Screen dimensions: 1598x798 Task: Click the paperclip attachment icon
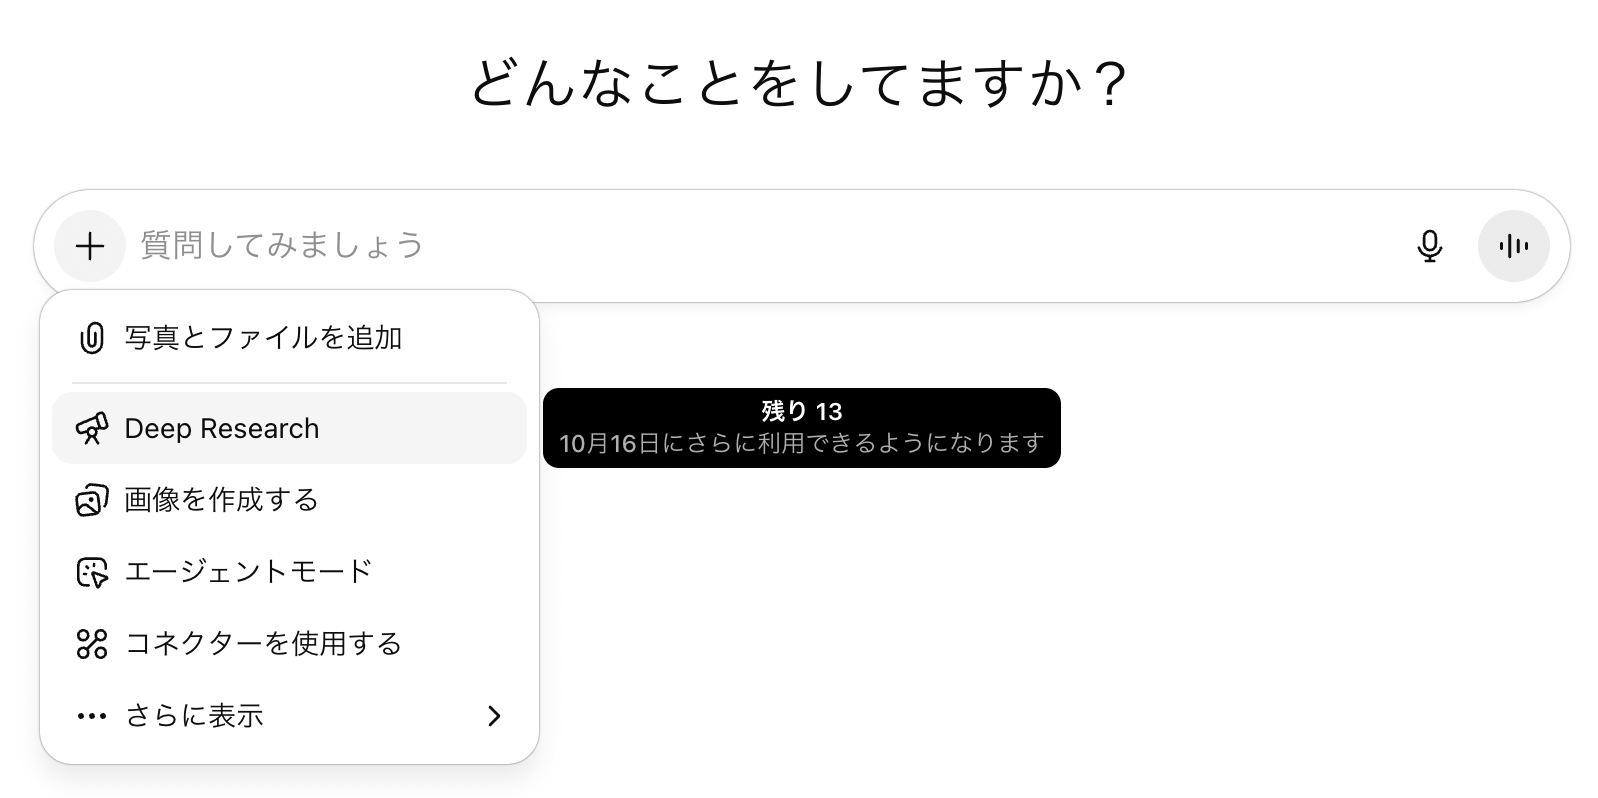[91, 338]
